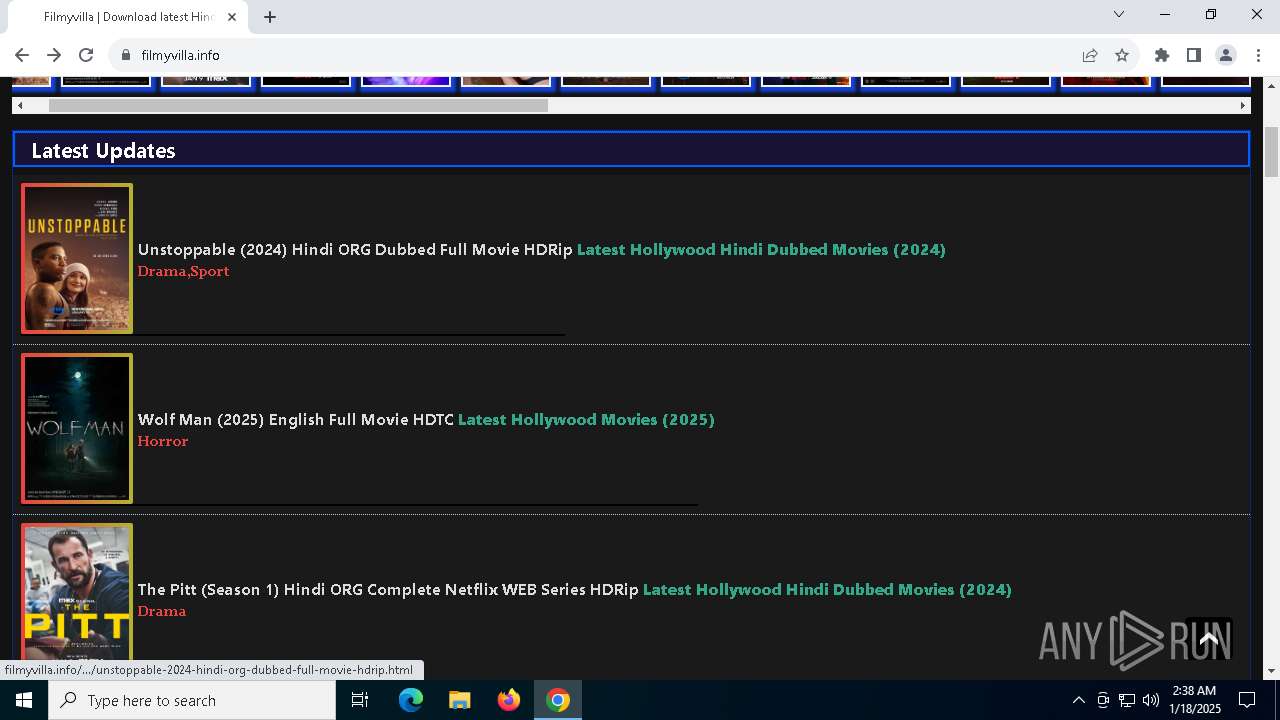Open Chrome's three-dot menu
This screenshot has height=720, width=1280.
[1258, 55]
